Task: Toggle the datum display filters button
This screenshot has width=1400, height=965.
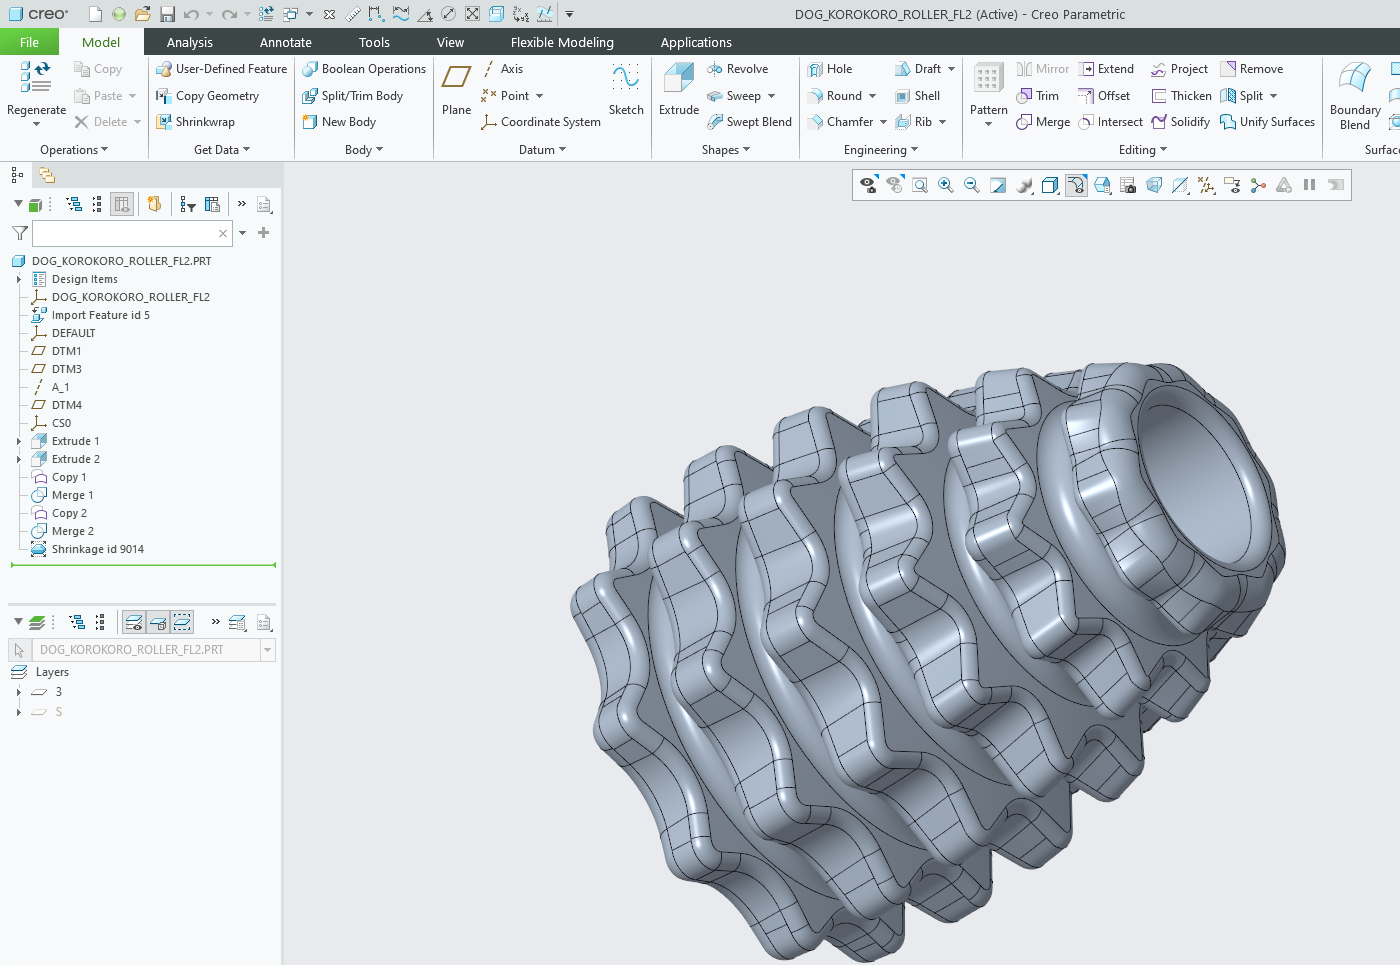Action: tap(1206, 185)
